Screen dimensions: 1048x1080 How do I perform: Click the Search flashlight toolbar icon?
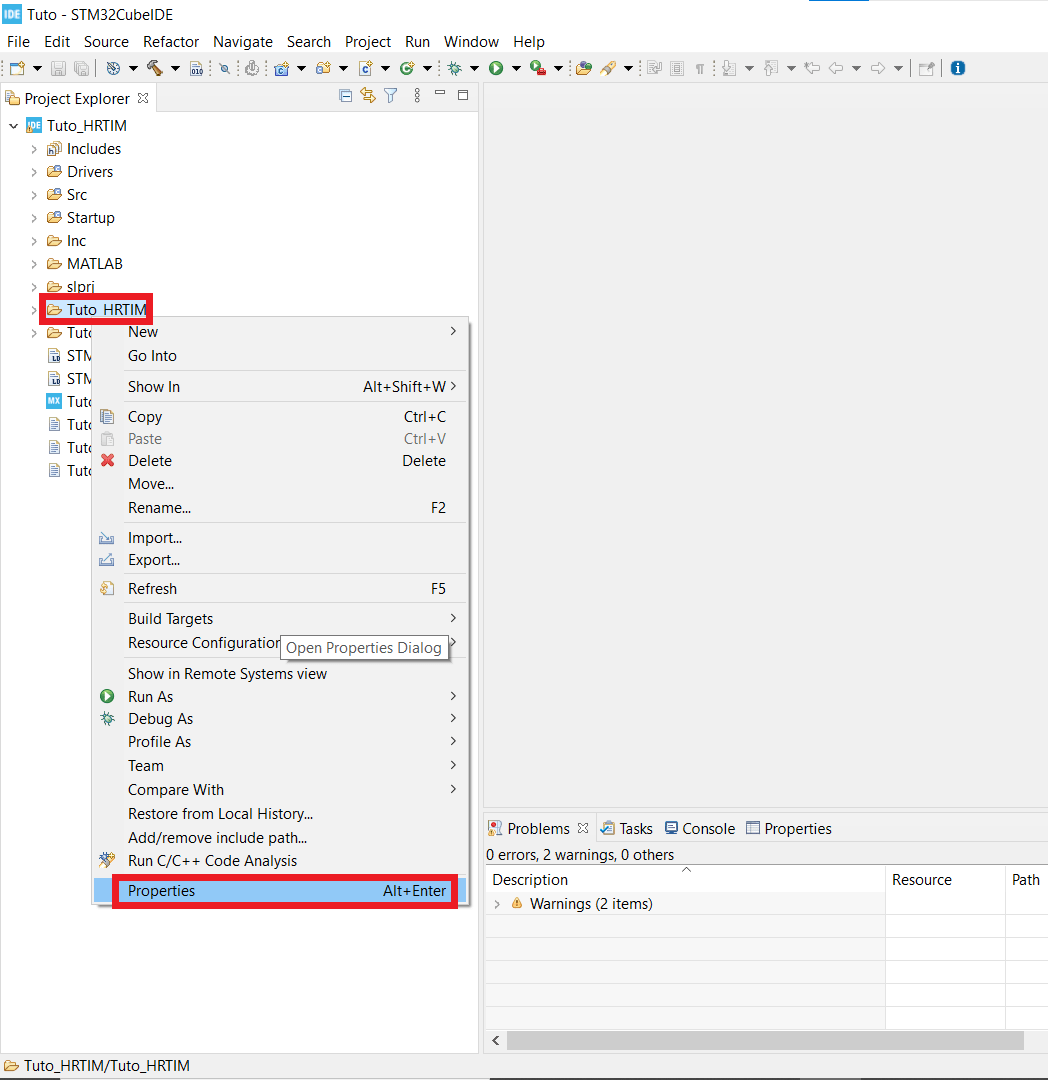tap(608, 68)
